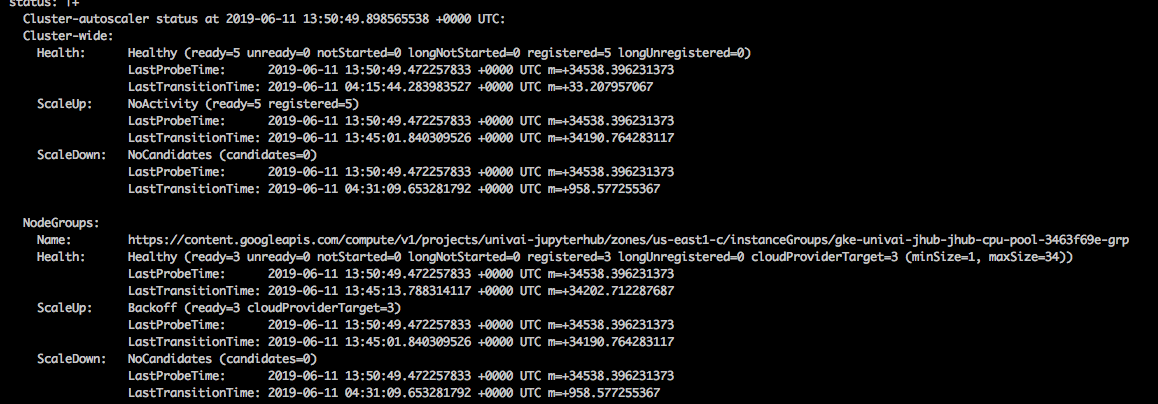1158x404 pixels.
Task: Click the cloudProviderTarget=3 text in the node group Health line
Action: point(825,257)
